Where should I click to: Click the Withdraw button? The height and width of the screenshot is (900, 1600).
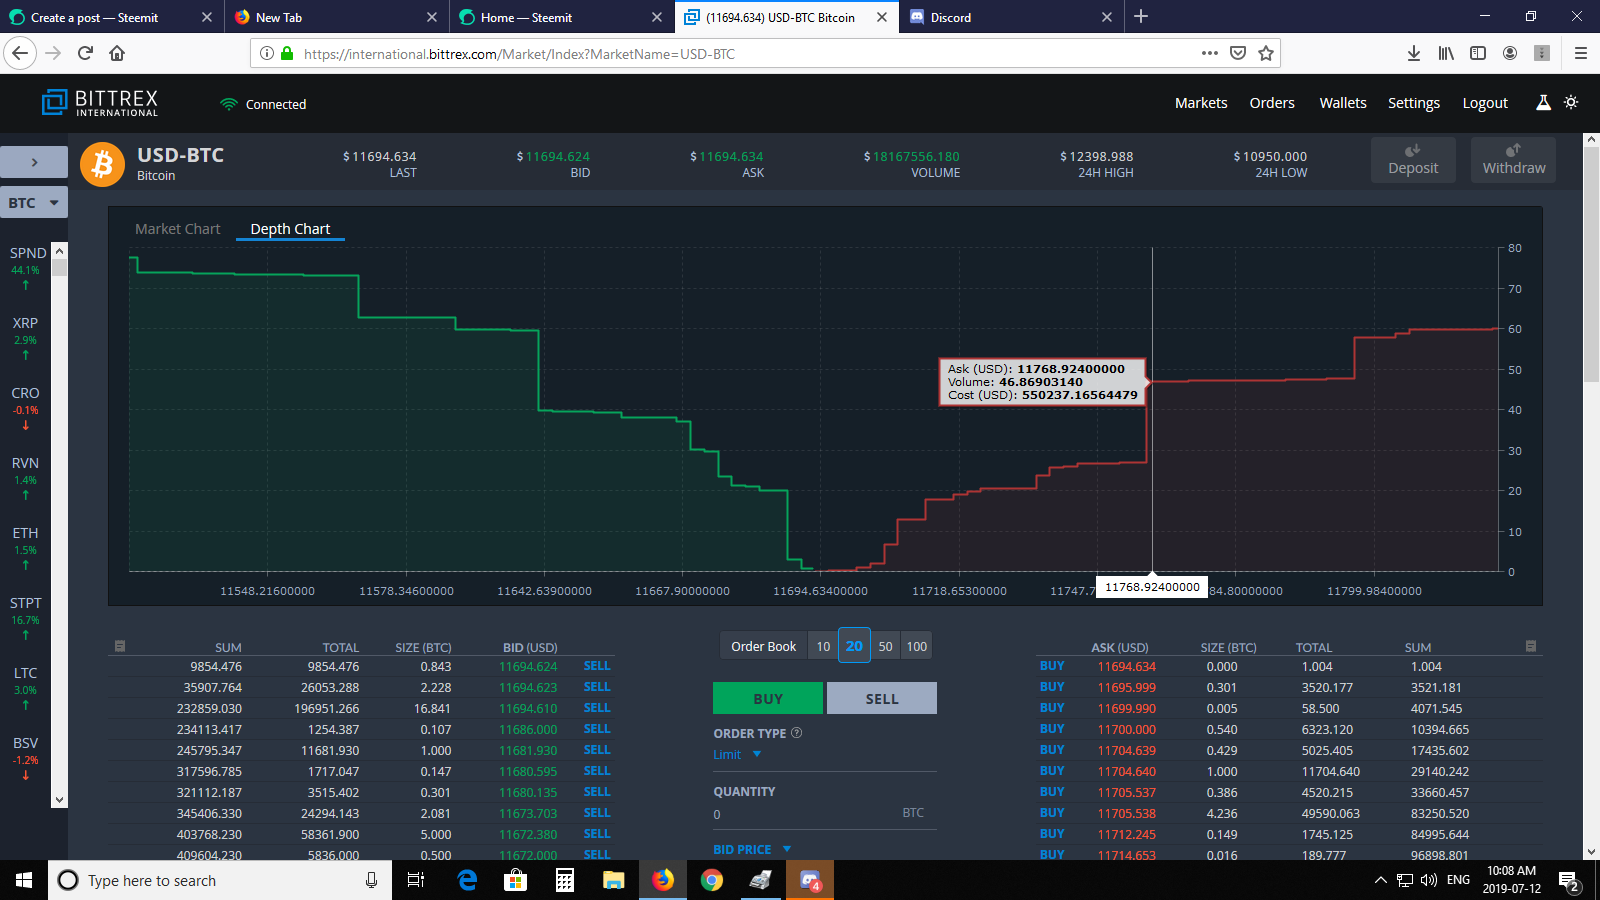[1514, 160]
